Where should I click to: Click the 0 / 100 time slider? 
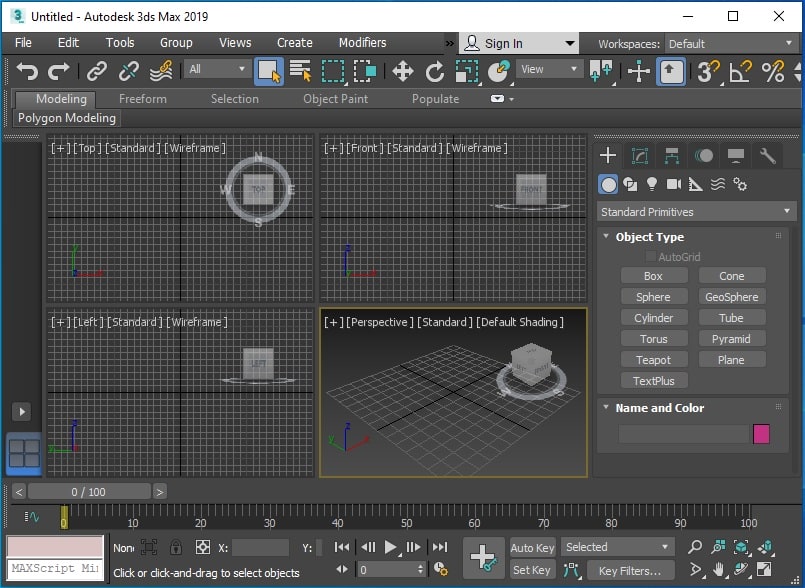point(89,492)
